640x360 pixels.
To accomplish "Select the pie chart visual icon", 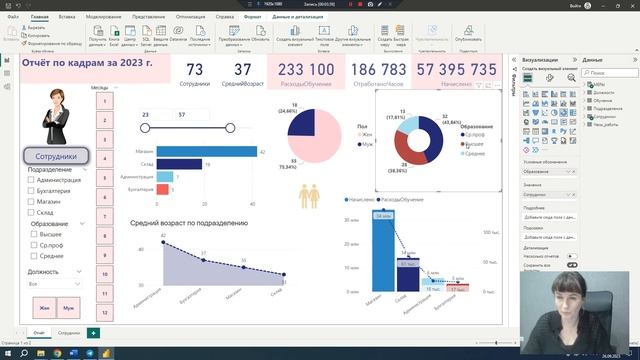I will click(x=554, y=113).
